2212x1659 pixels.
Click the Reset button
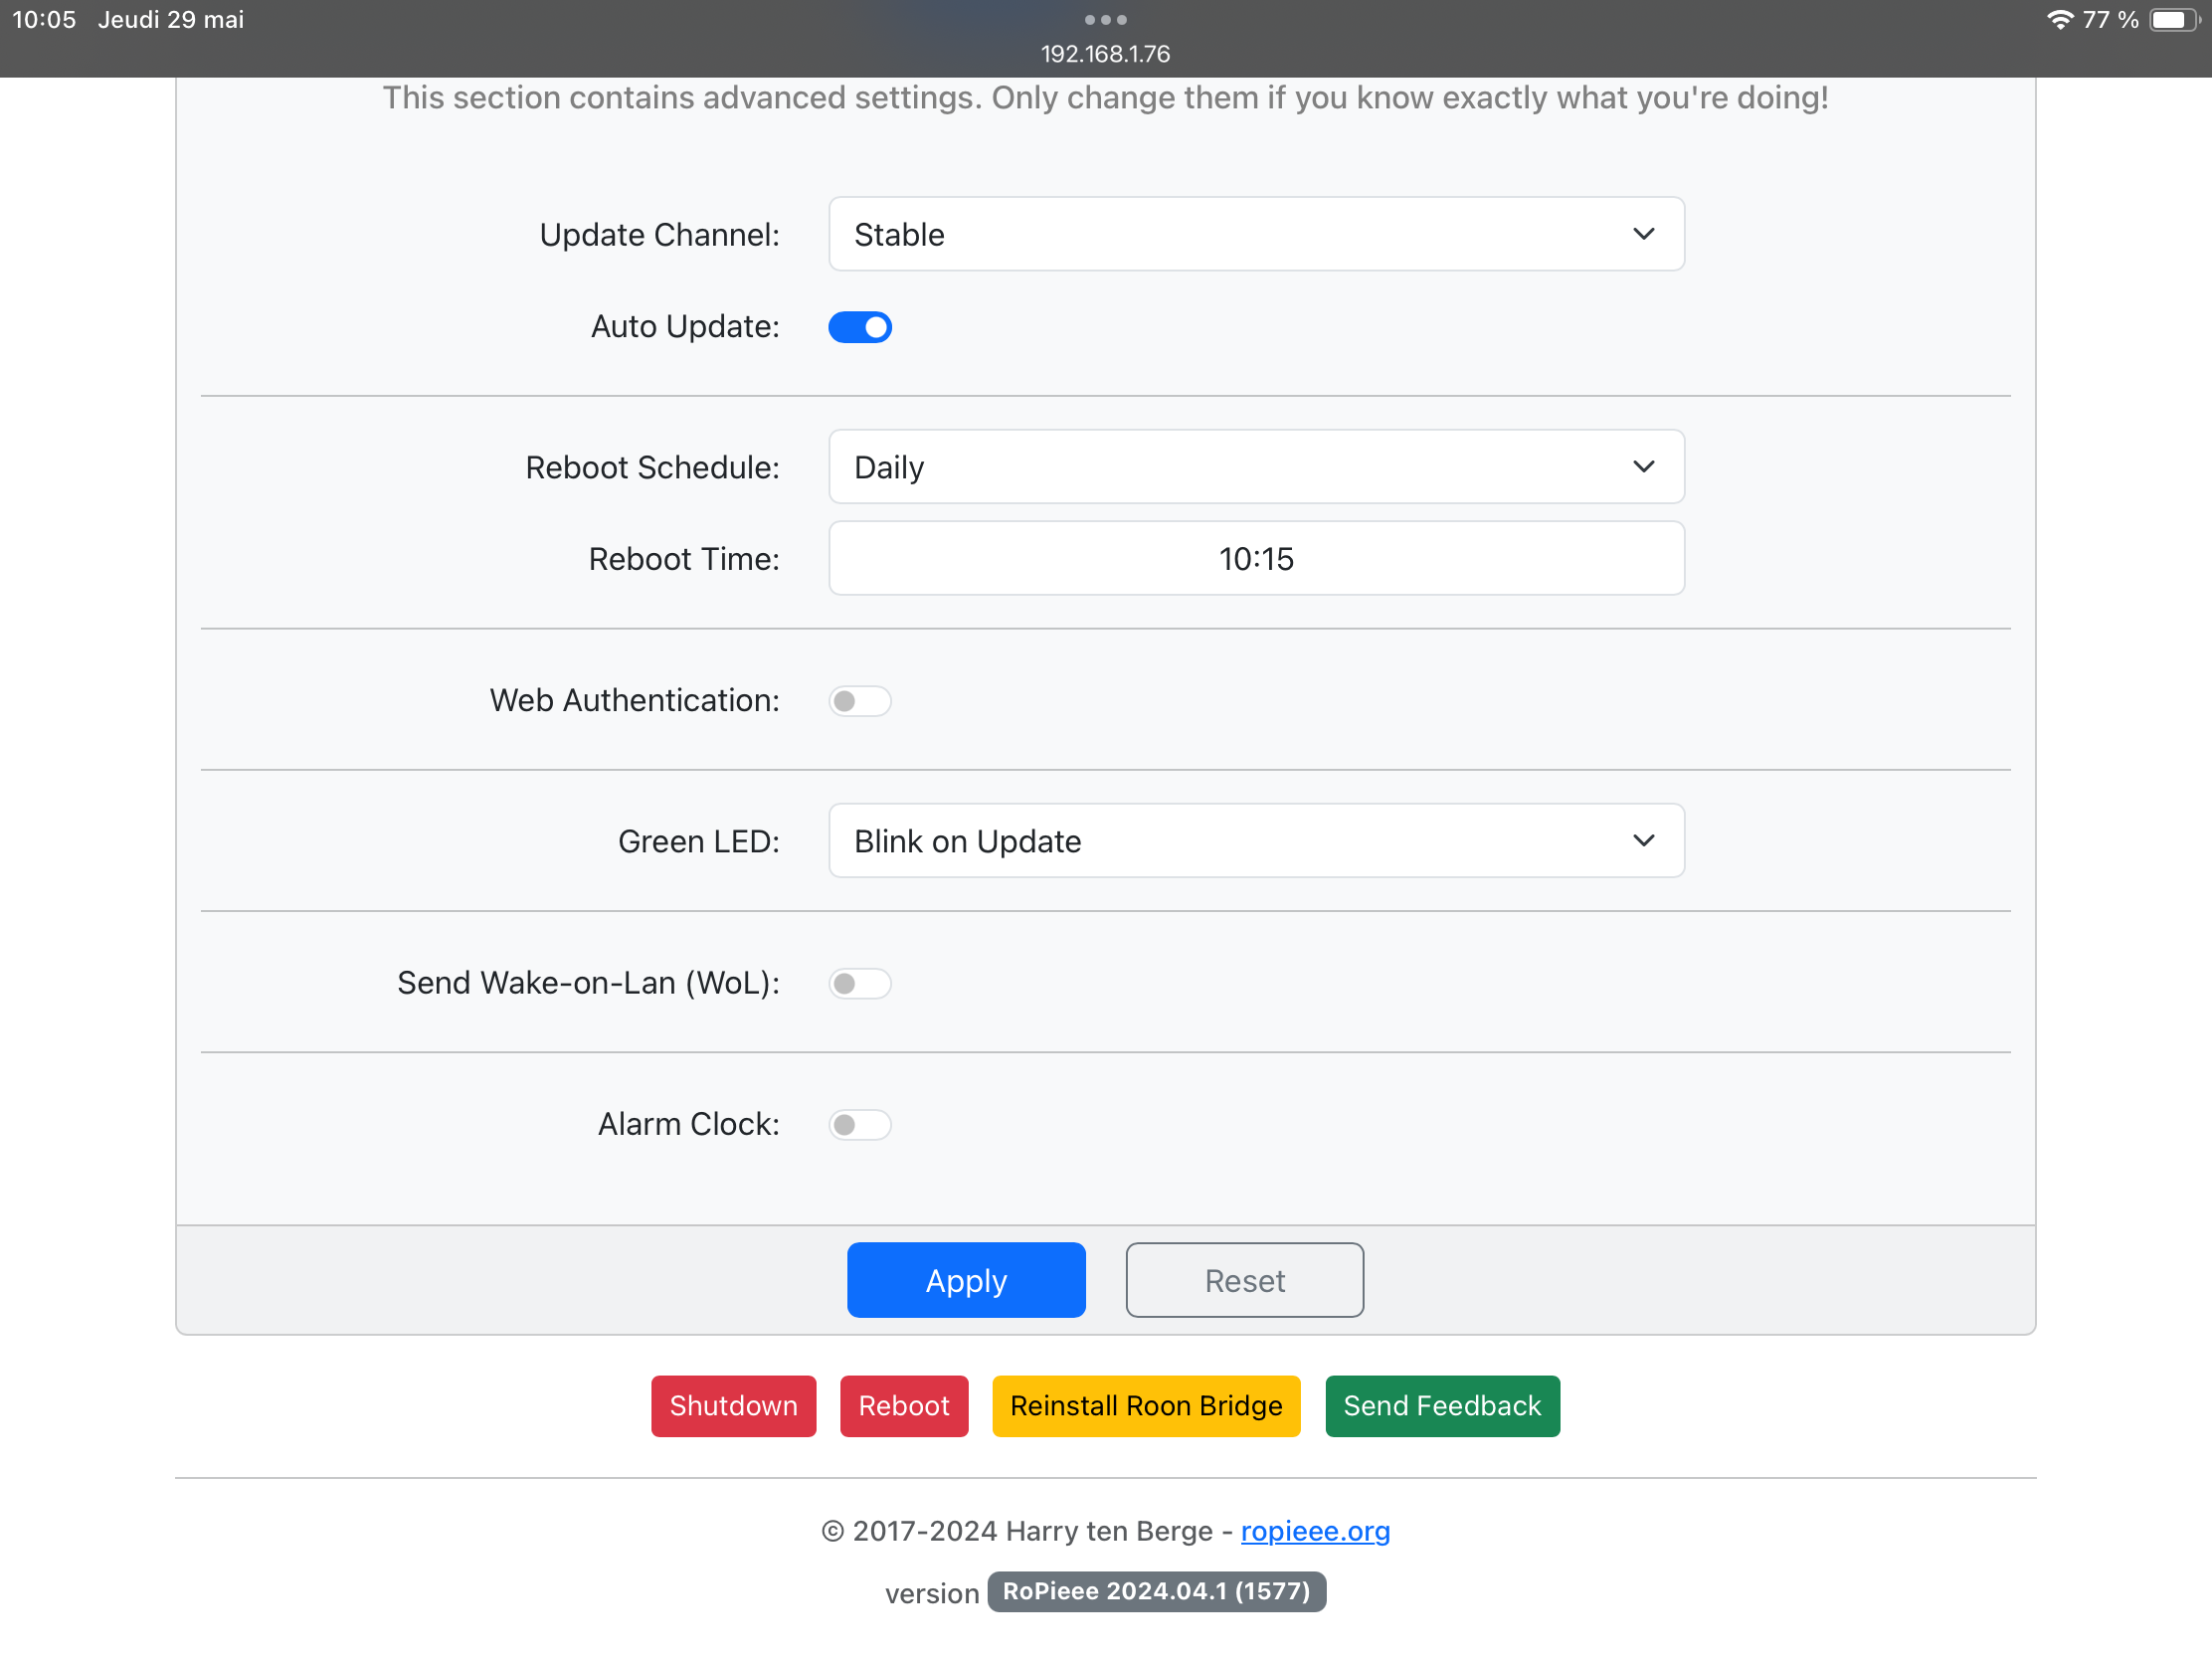coord(1244,1280)
